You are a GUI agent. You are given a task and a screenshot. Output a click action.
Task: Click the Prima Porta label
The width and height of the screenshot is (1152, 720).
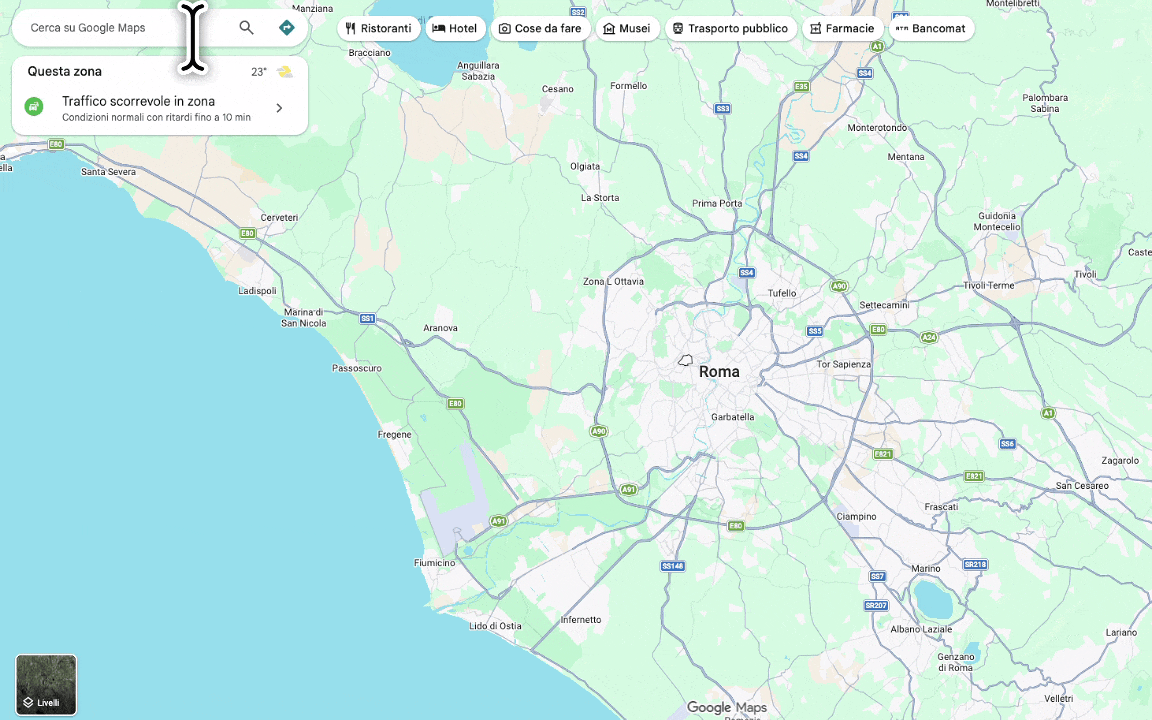(x=717, y=204)
